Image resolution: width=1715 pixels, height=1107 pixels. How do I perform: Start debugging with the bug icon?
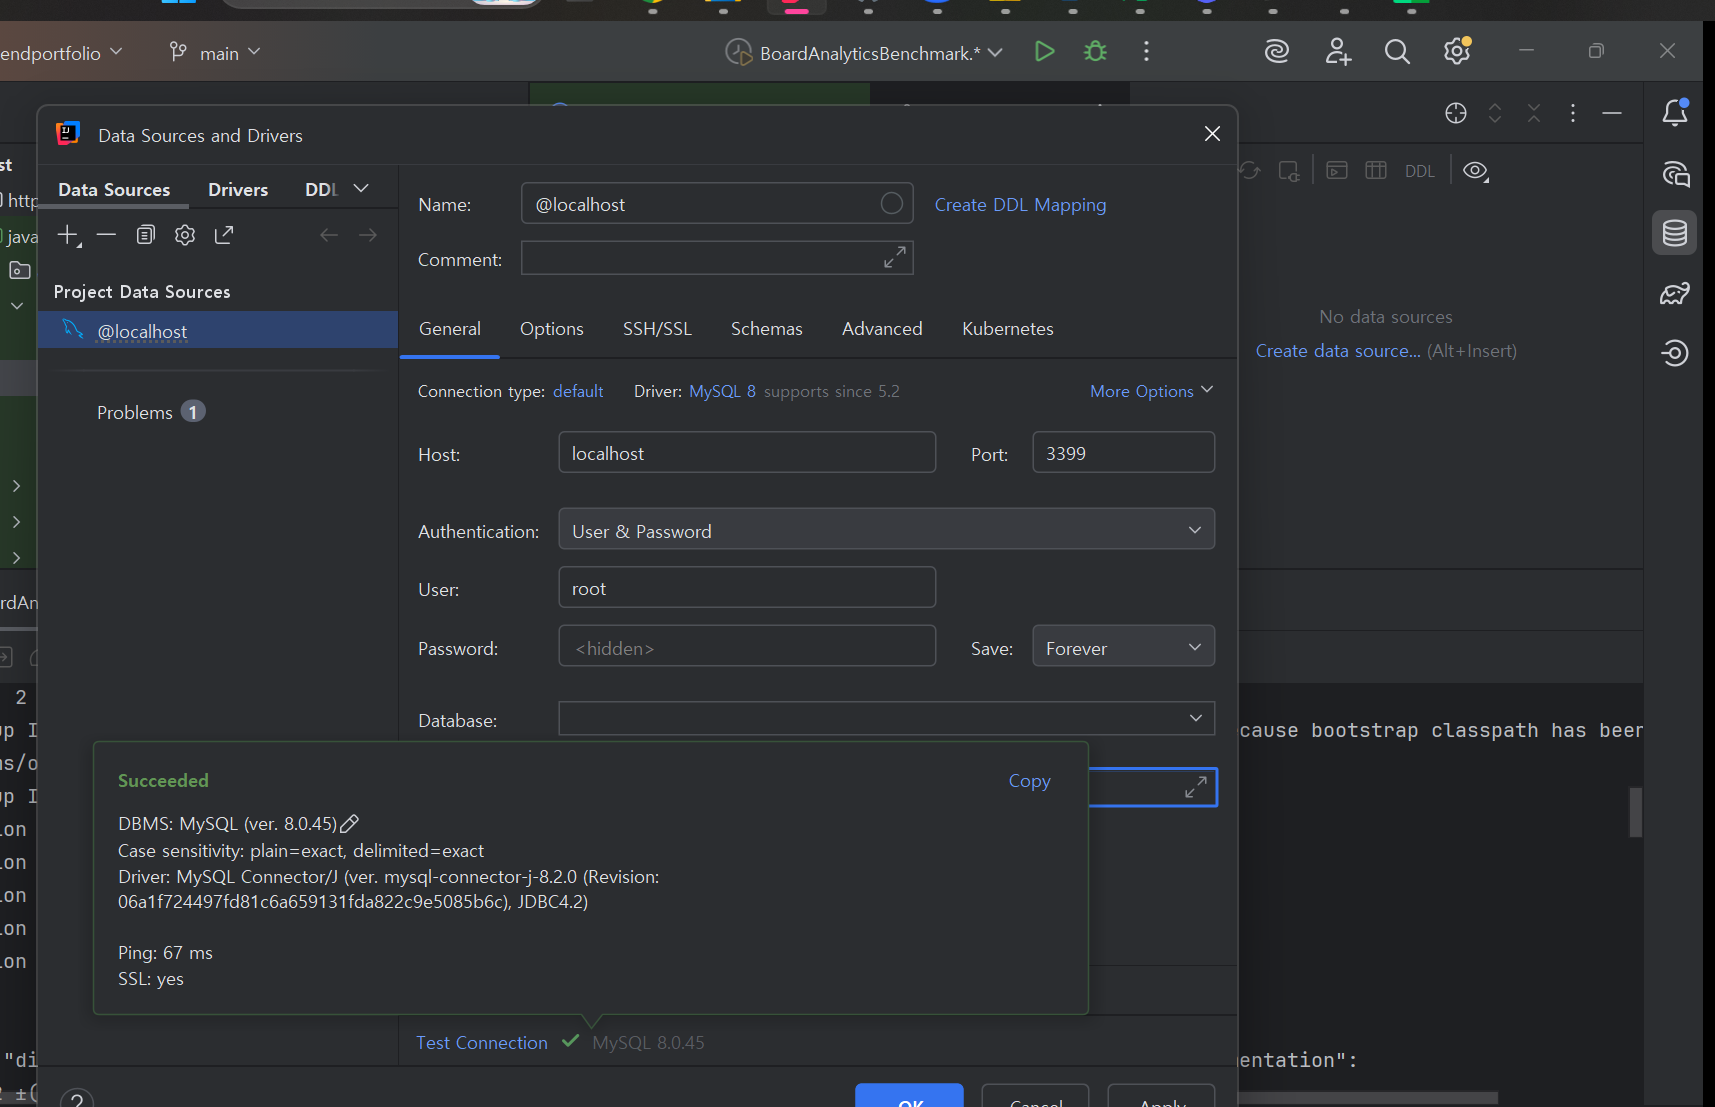pos(1095,52)
